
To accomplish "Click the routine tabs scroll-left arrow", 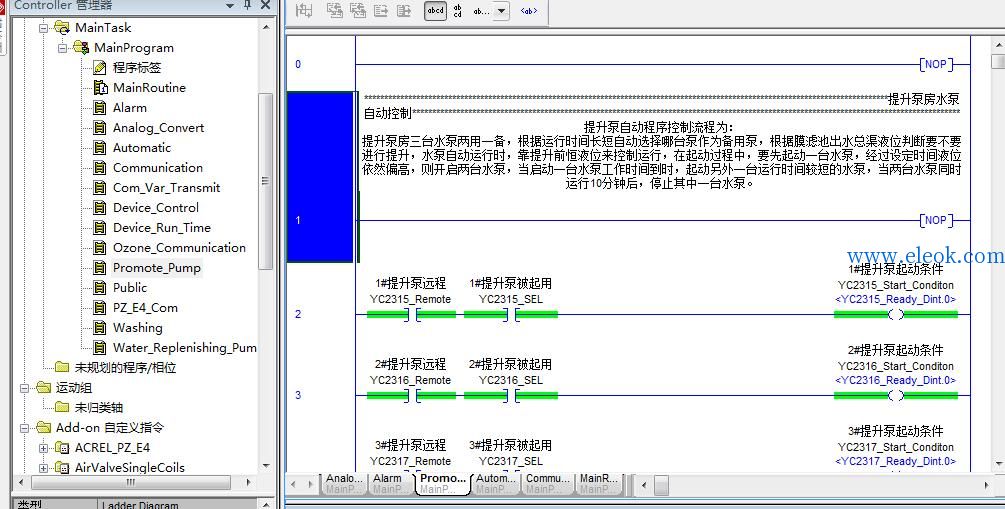I will 294,485.
